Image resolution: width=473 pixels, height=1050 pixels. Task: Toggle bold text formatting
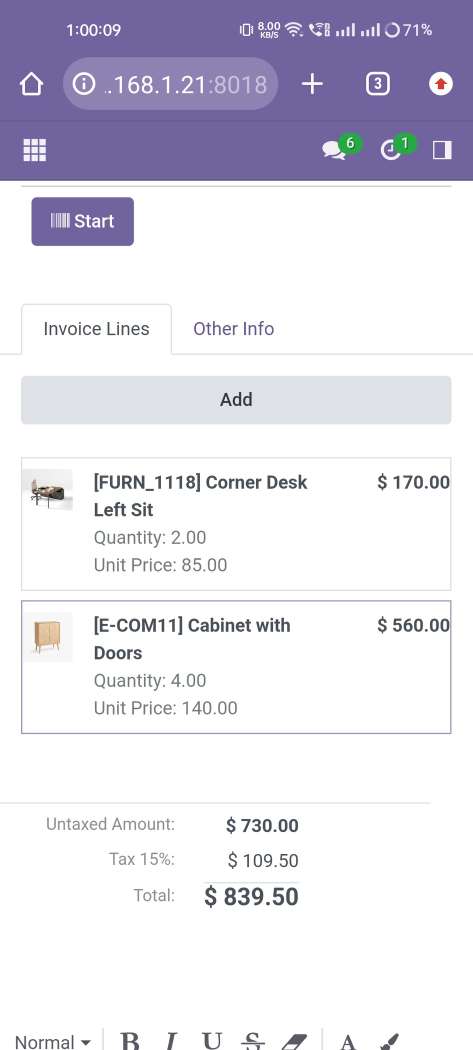(130, 1040)
